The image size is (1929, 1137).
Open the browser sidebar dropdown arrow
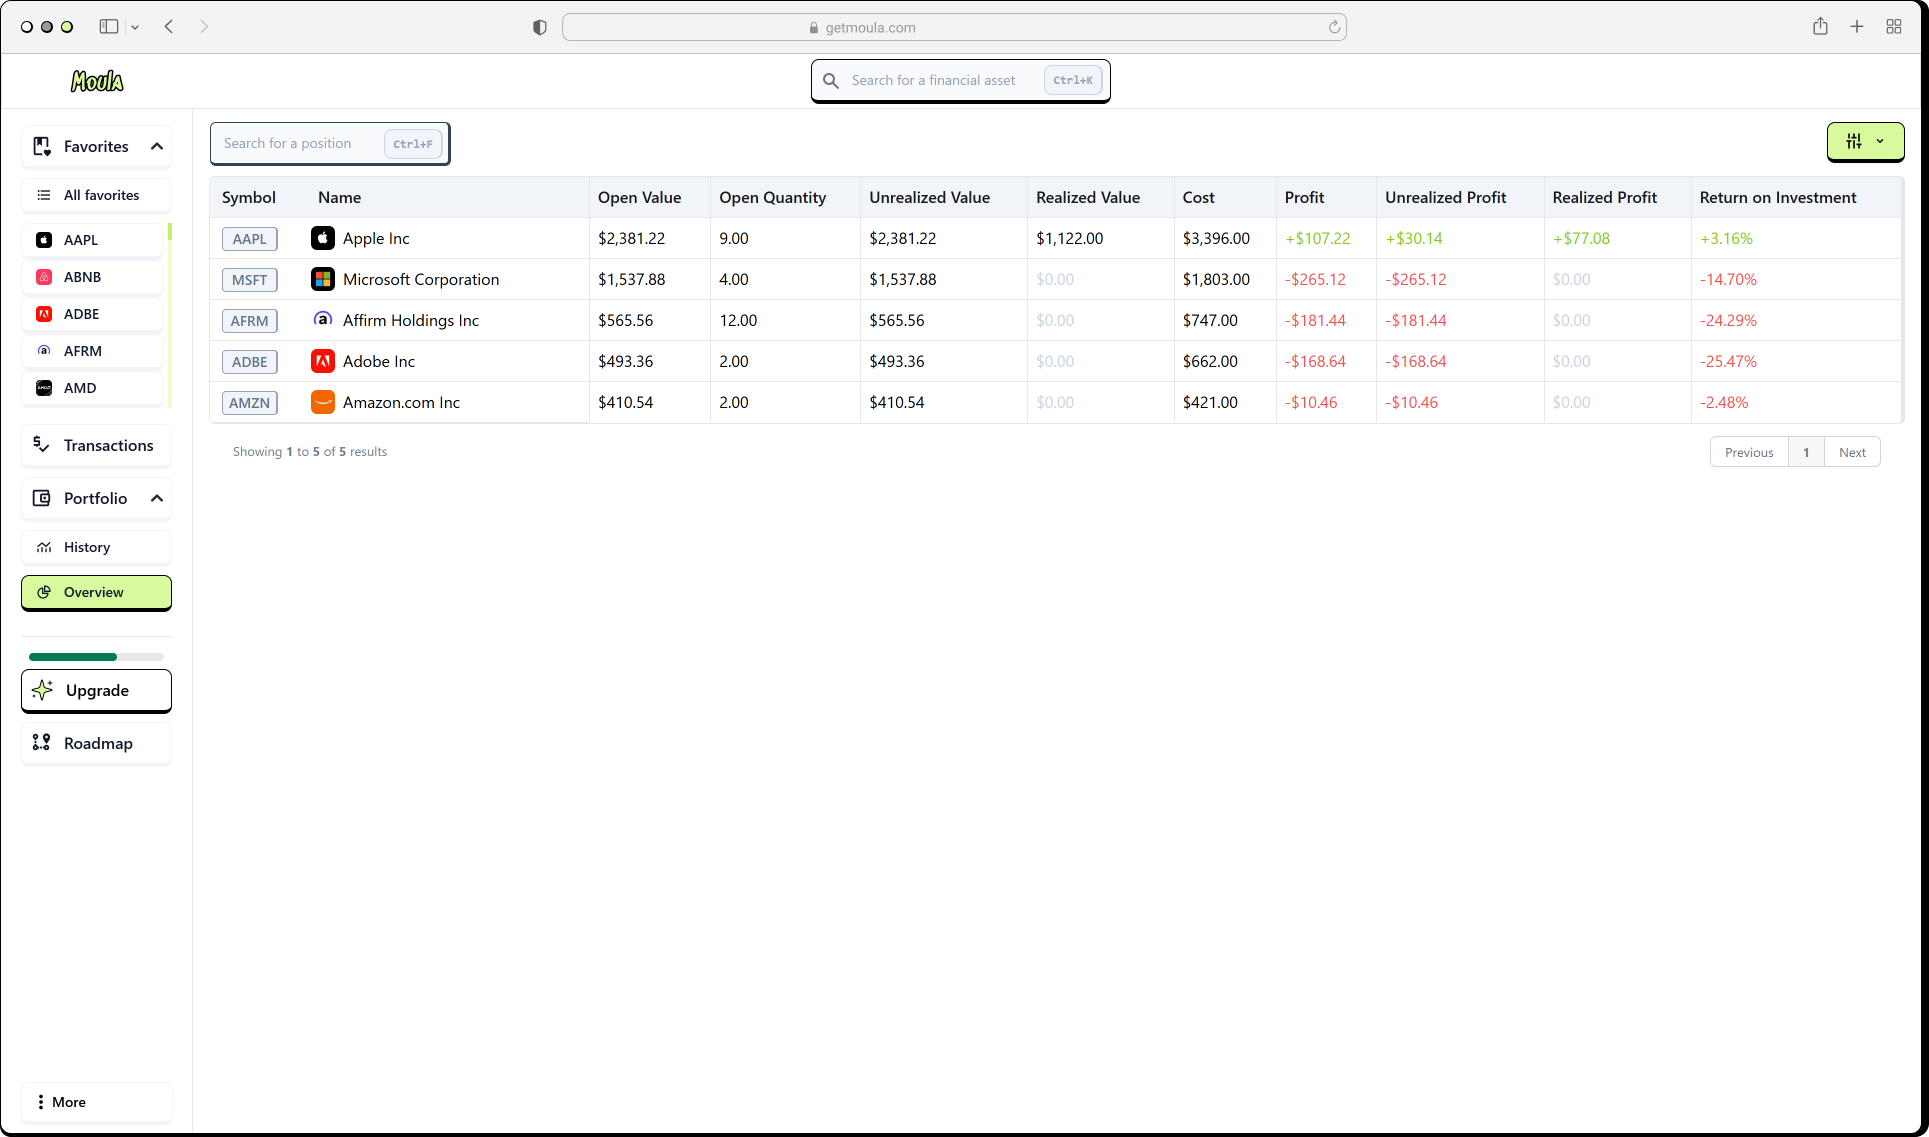coord(135,27)
